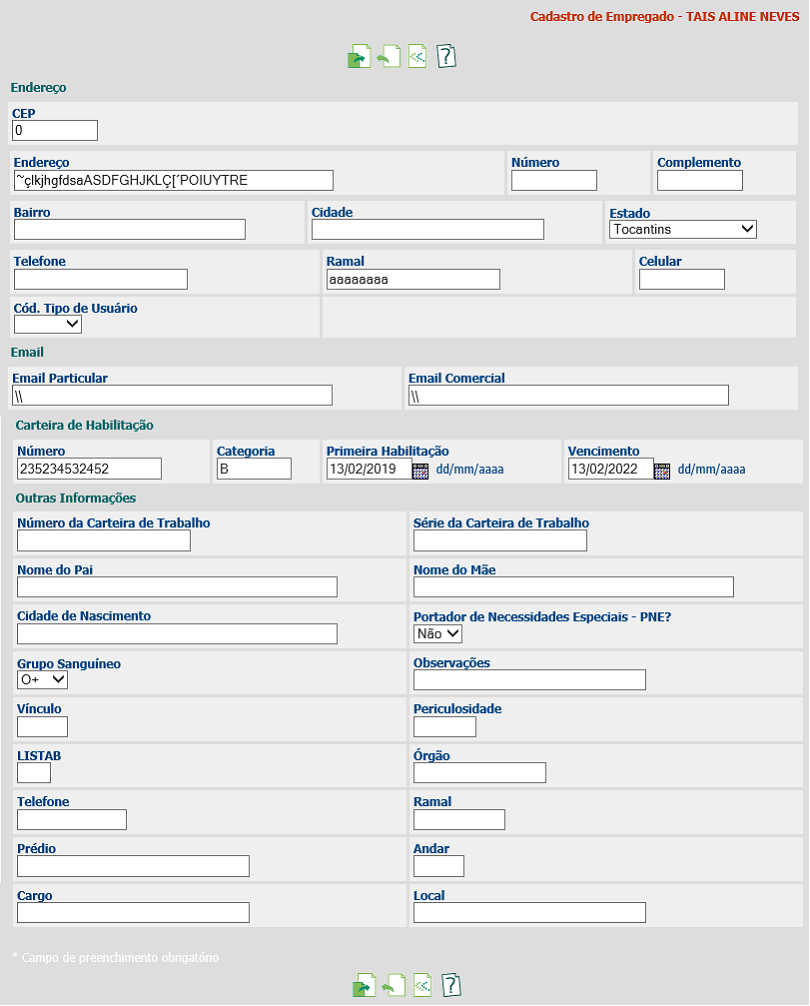Click Telefone field under Outras Informações

(72, 819)
